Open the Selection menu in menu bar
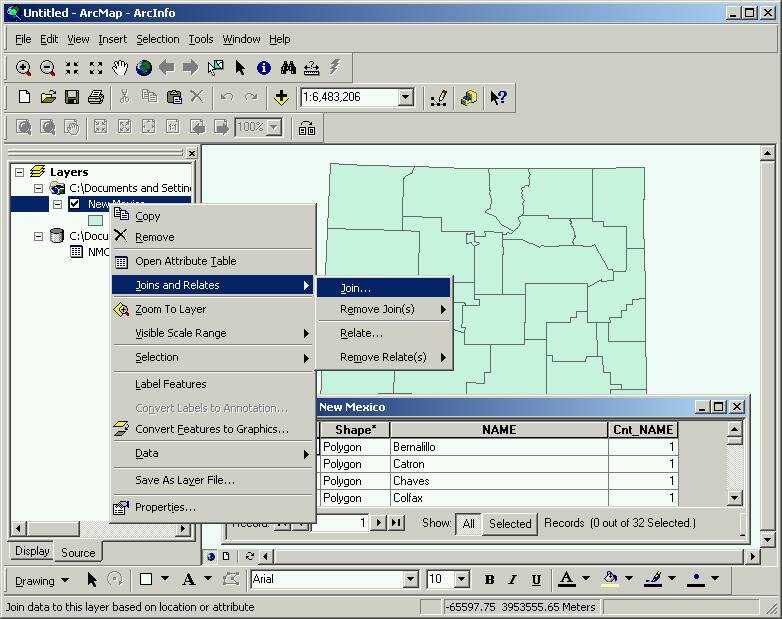The image size is (782, 619). 158,39
